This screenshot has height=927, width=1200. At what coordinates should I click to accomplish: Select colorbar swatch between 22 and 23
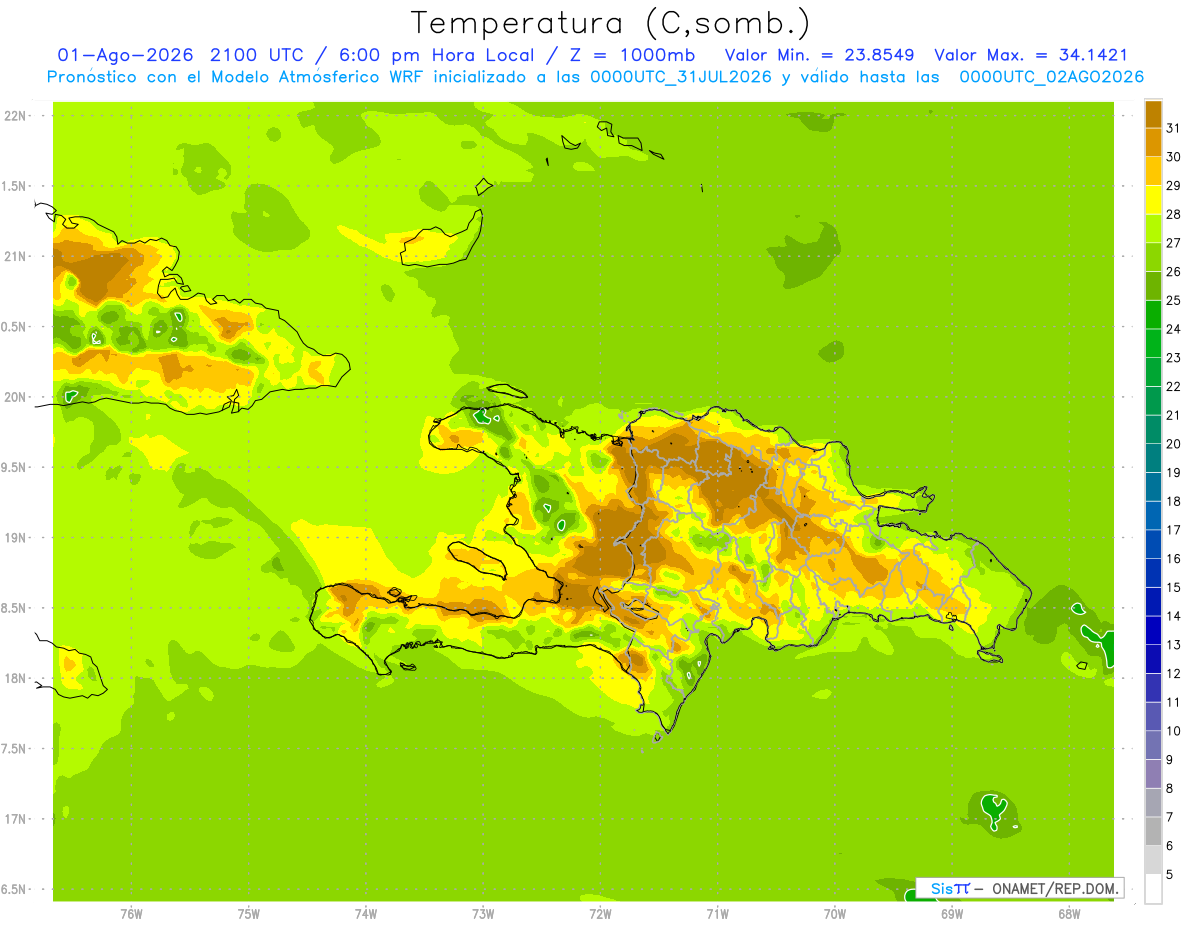1153,372
